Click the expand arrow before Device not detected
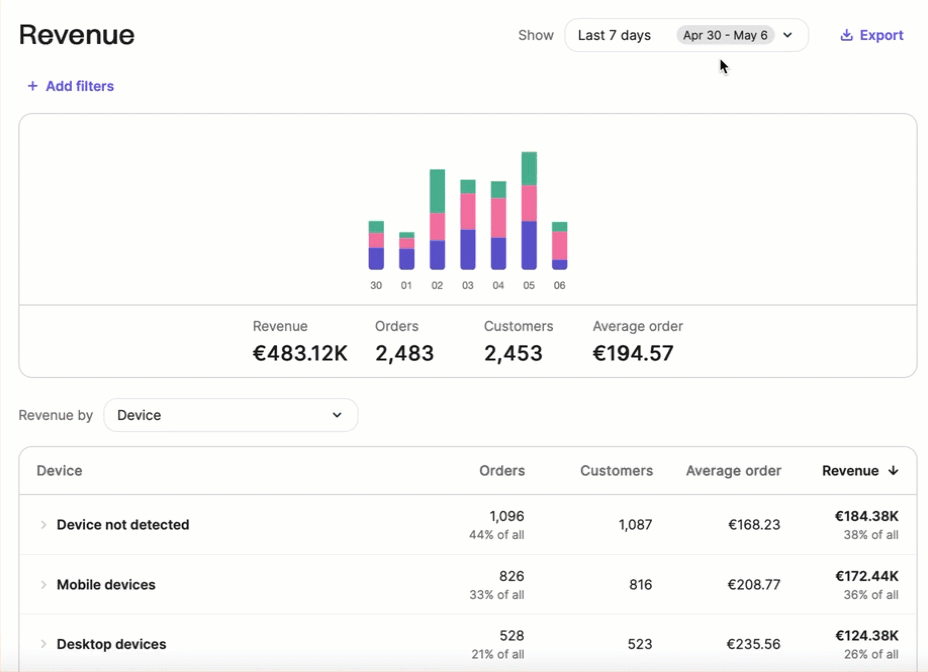Screen dimensions: 928x672 [x=43, y=525]
